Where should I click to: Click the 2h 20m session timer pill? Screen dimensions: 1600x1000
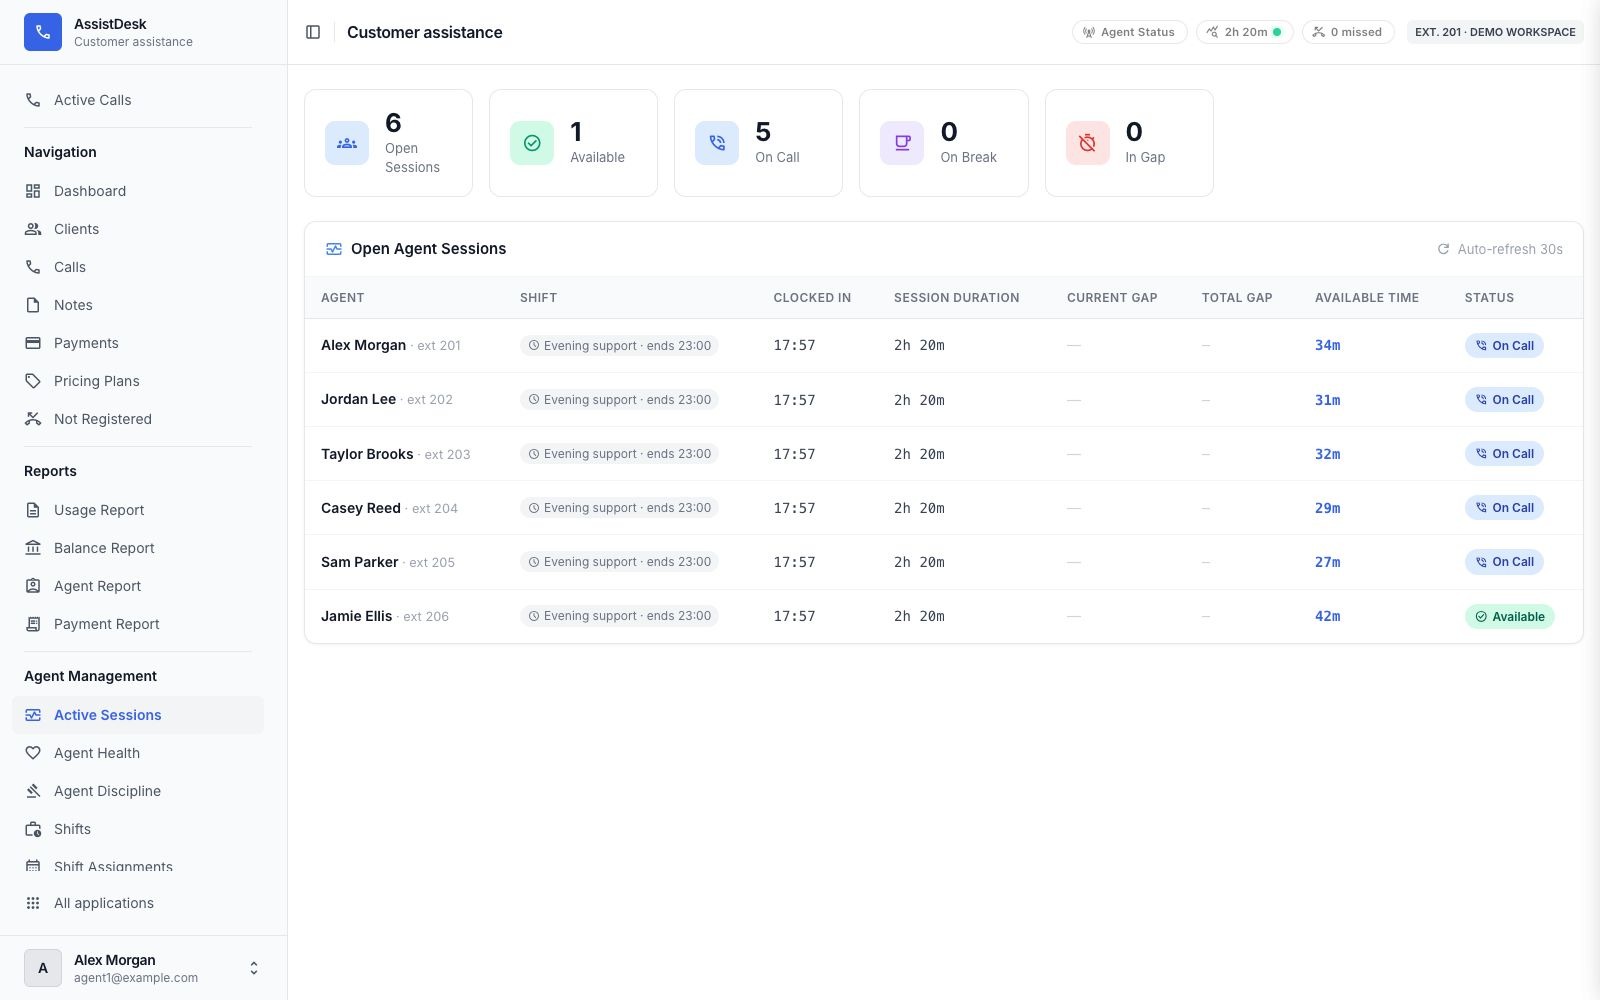1244,32
